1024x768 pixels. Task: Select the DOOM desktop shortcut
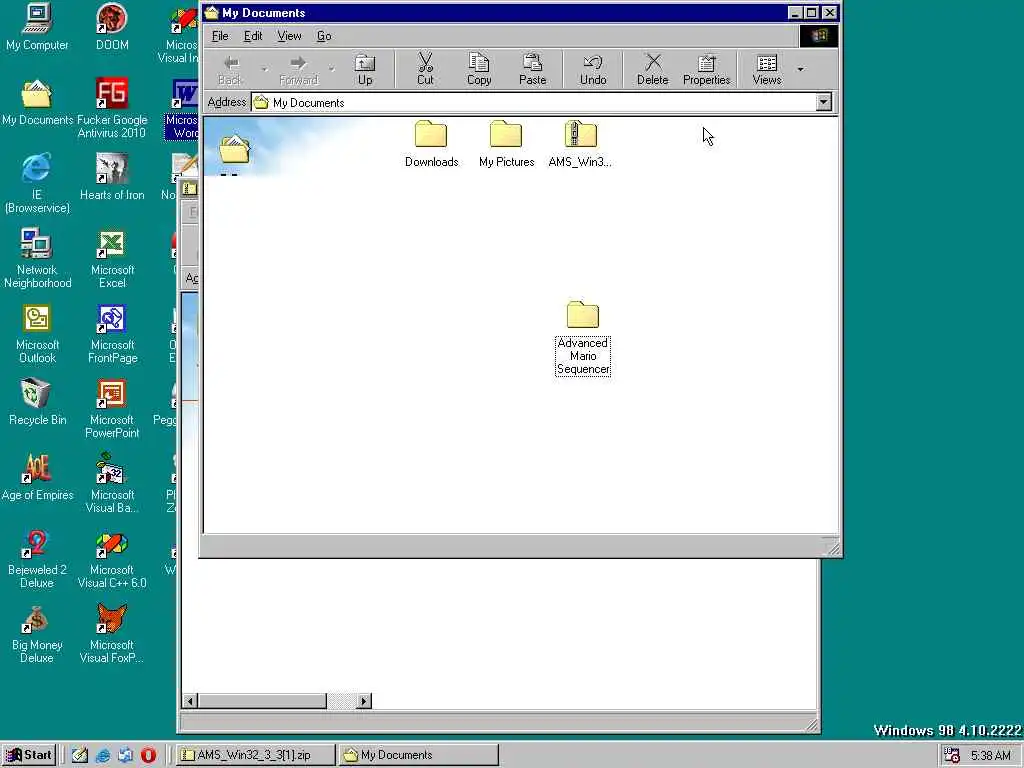[x=112, y=27]
